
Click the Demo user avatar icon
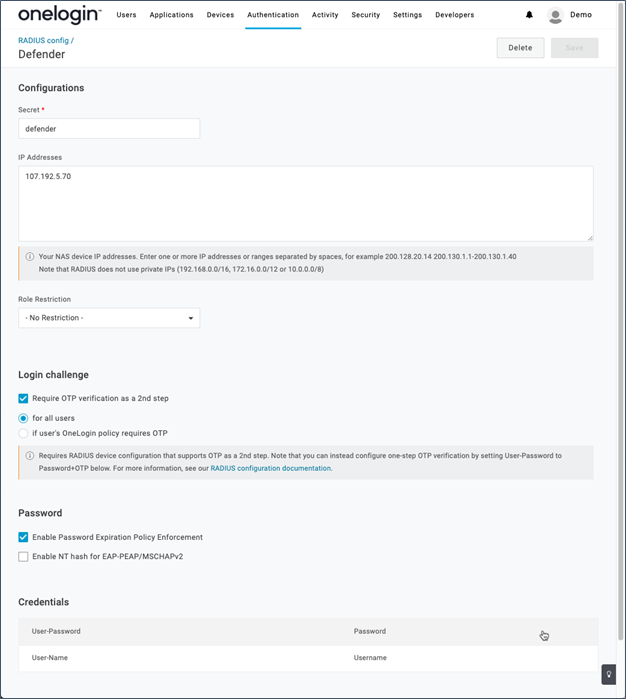coord(555,15)
